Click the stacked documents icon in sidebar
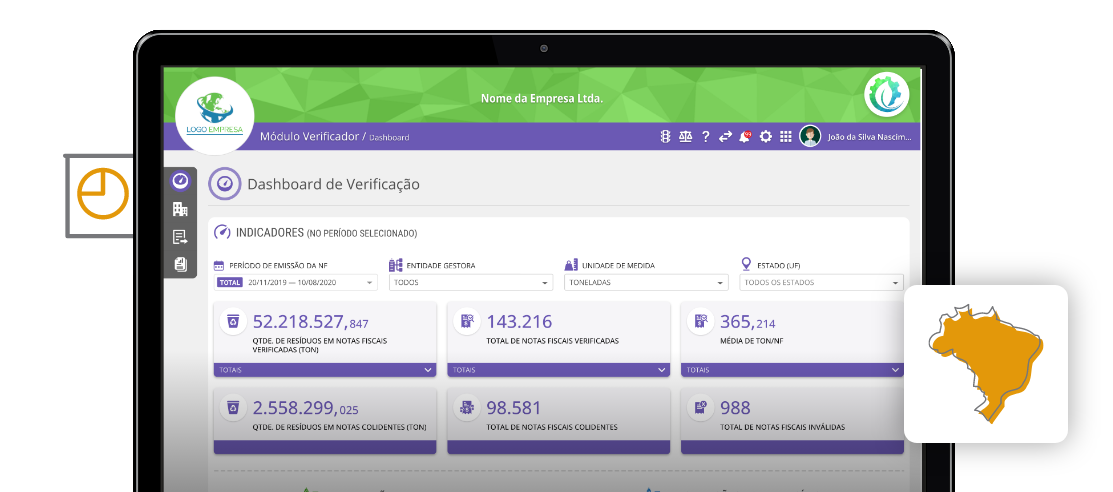This screenshot has height=492, width=1113. coord(180,264)
